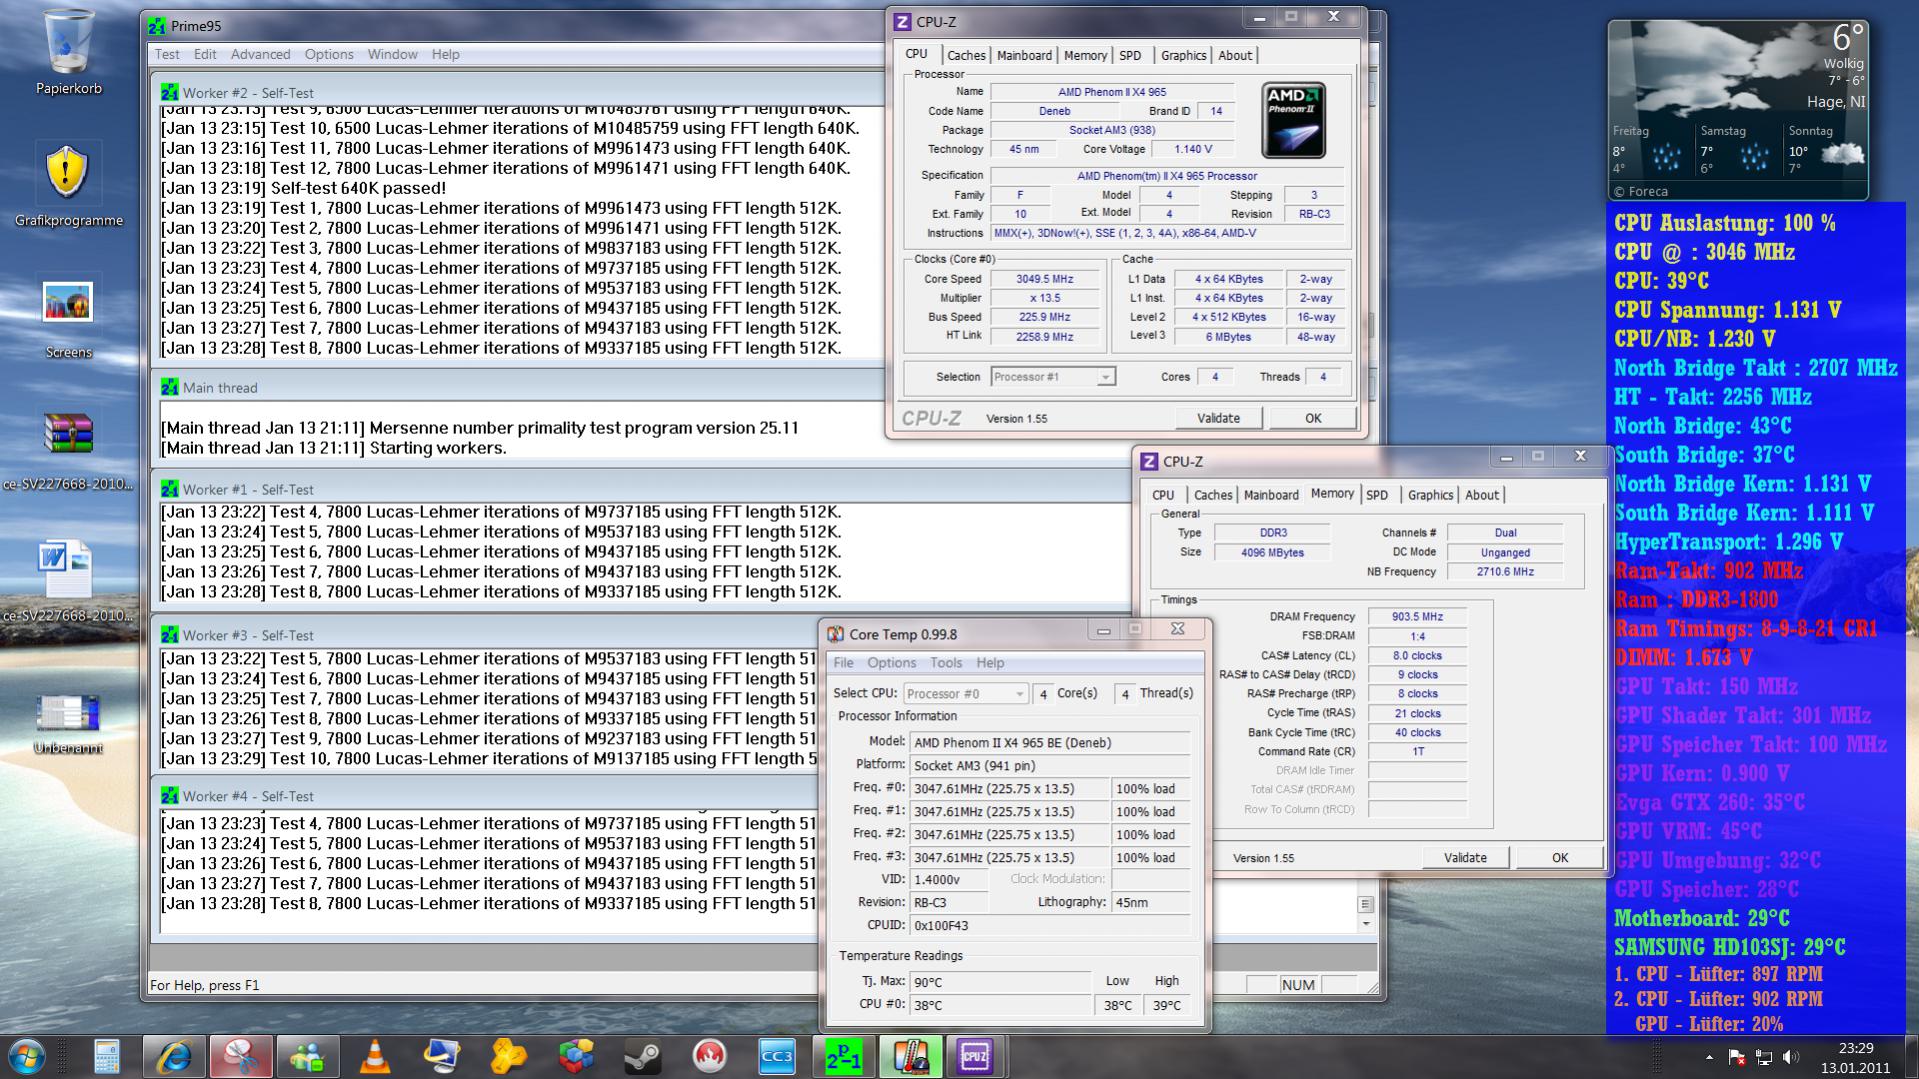Open the Advanced menu in Prime95
Image resolution: width=1919 pixels, height=1079 pixels.
(260, 54)
